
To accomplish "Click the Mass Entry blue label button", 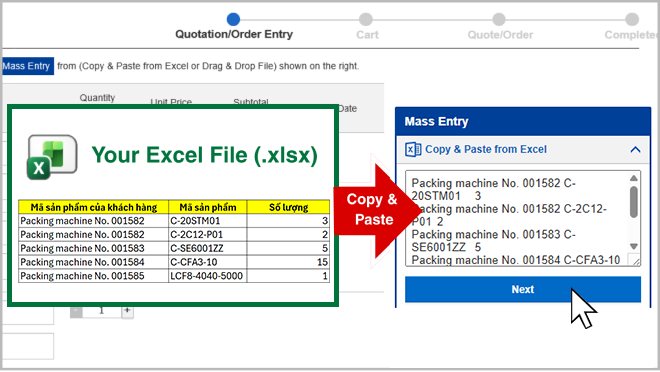I will (x=27, y=66).
